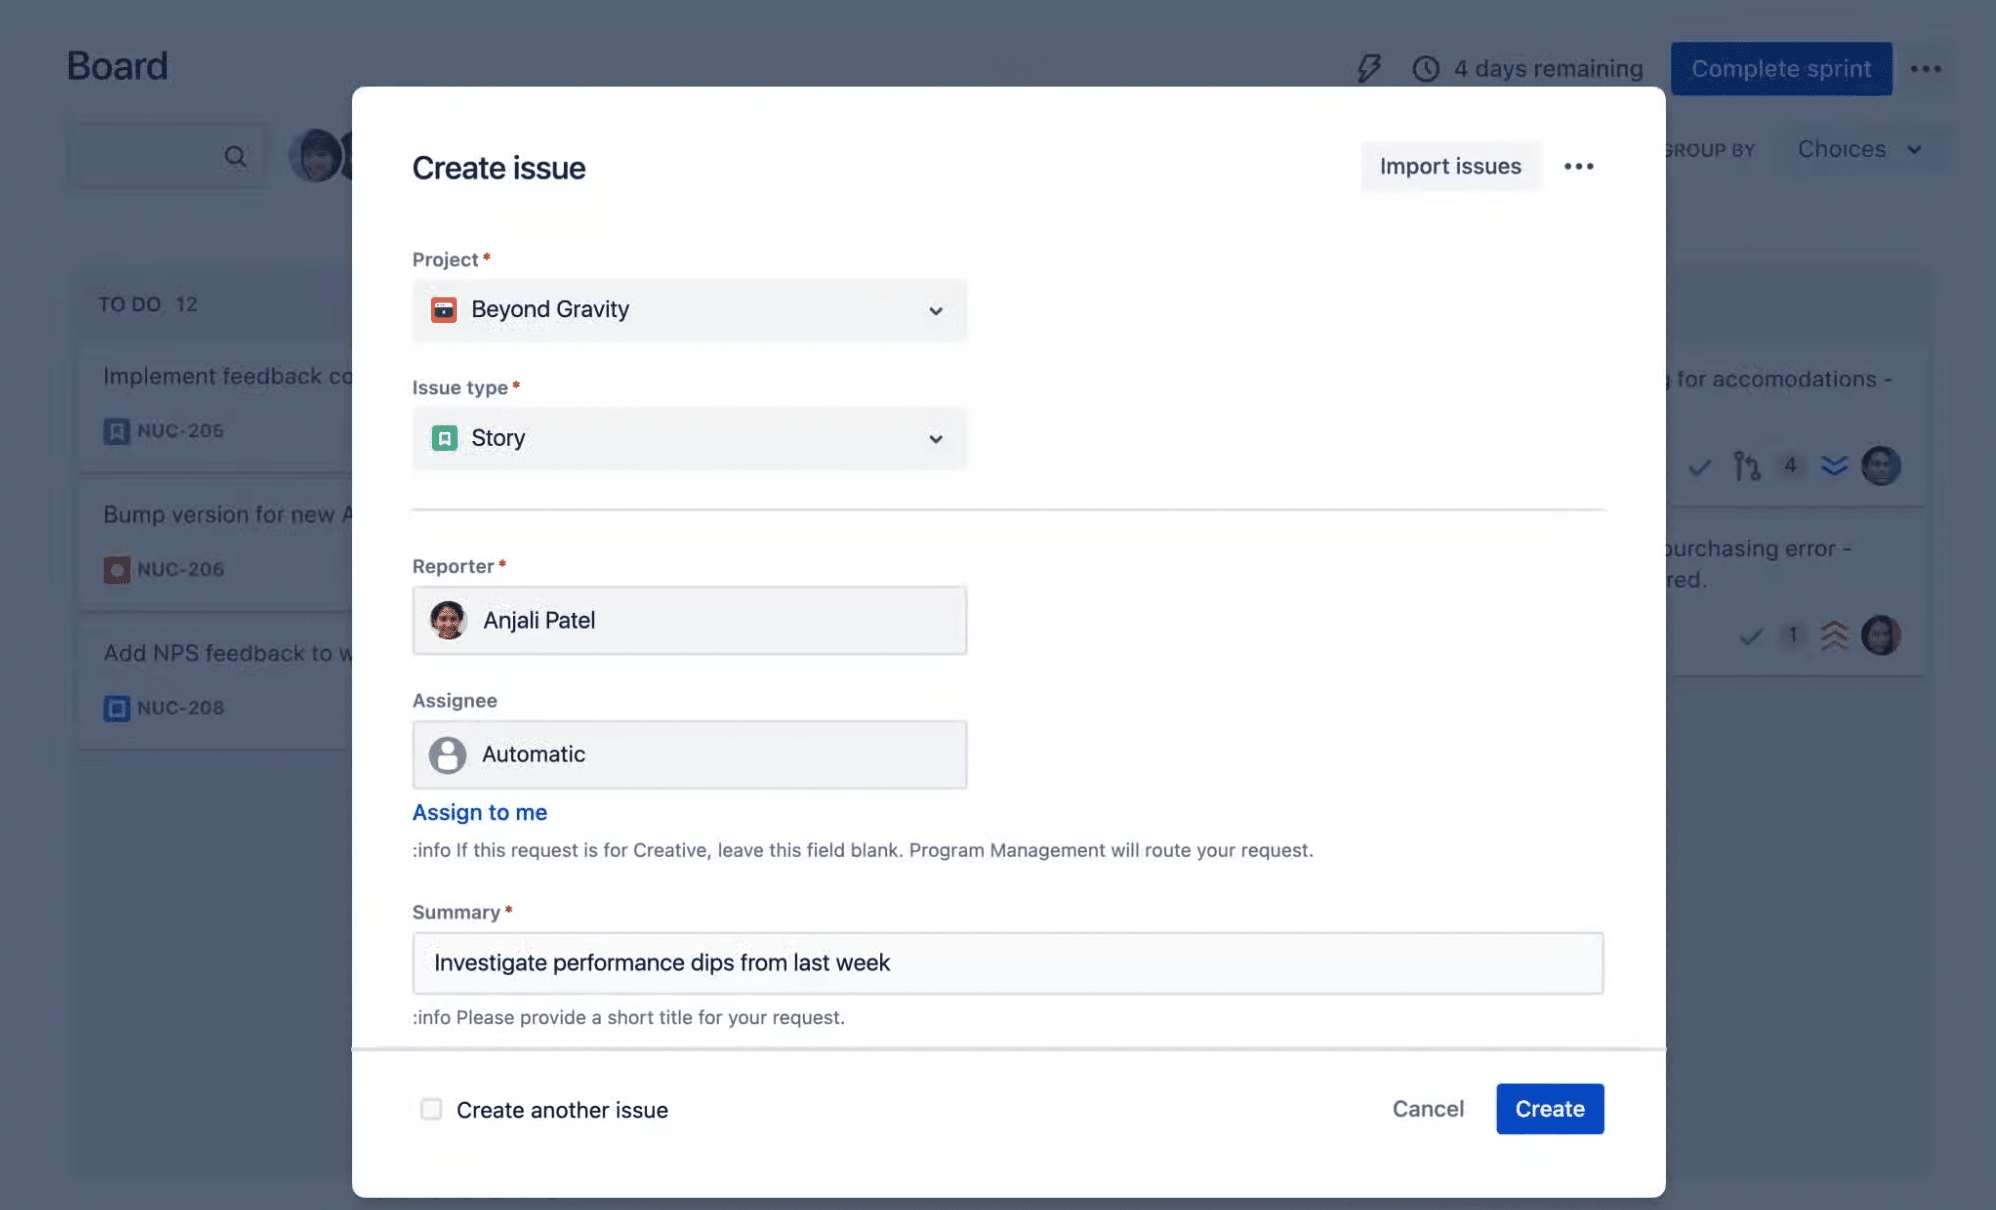Click the branch icon on accommodations card

[x=1747, y=466]
